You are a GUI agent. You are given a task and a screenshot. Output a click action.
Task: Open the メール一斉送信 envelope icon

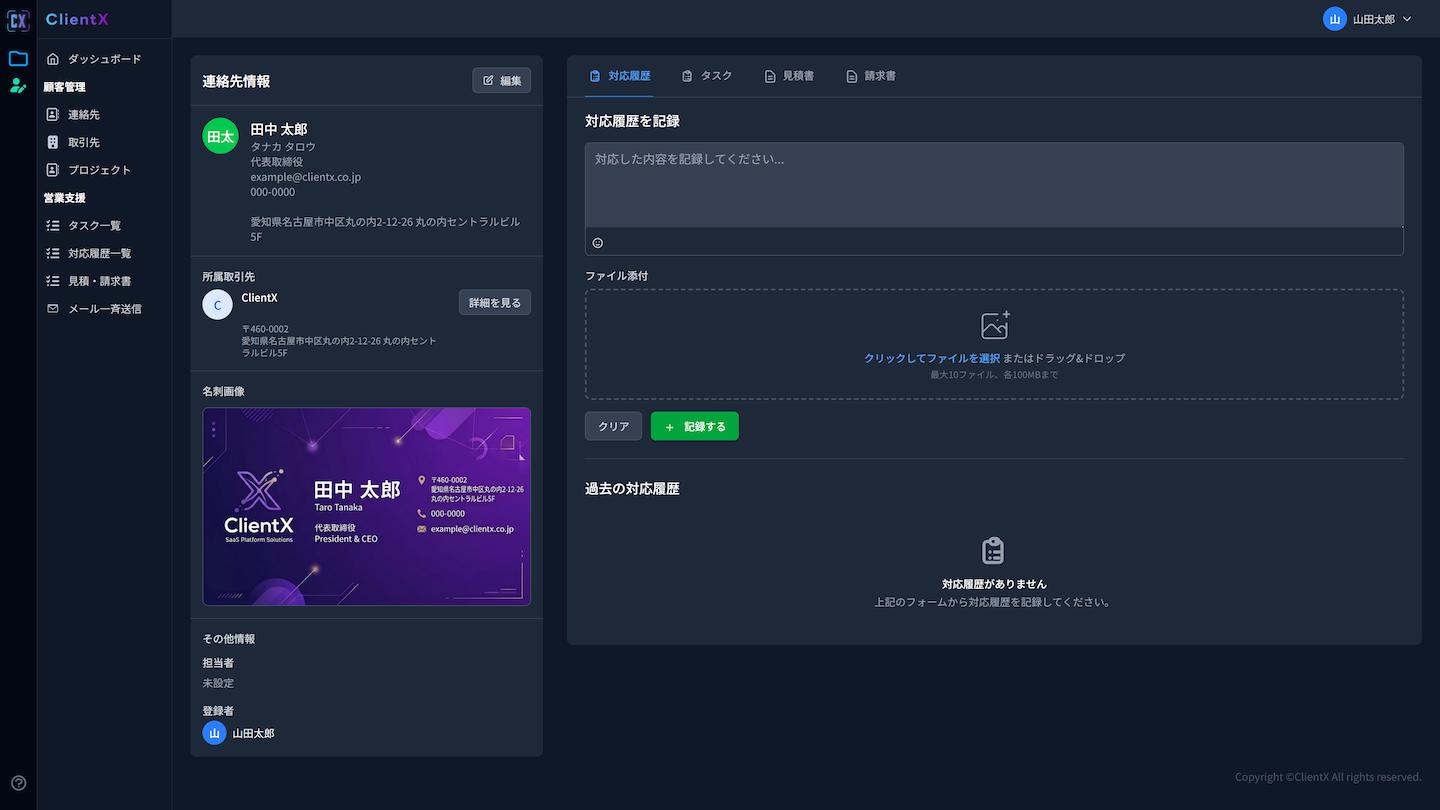click(x=51, y=308)
